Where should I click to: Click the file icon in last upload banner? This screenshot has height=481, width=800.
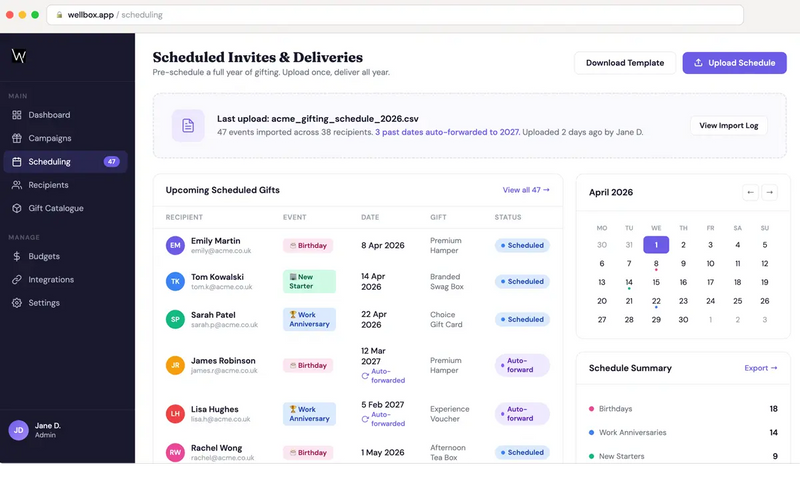click(188, 125)
